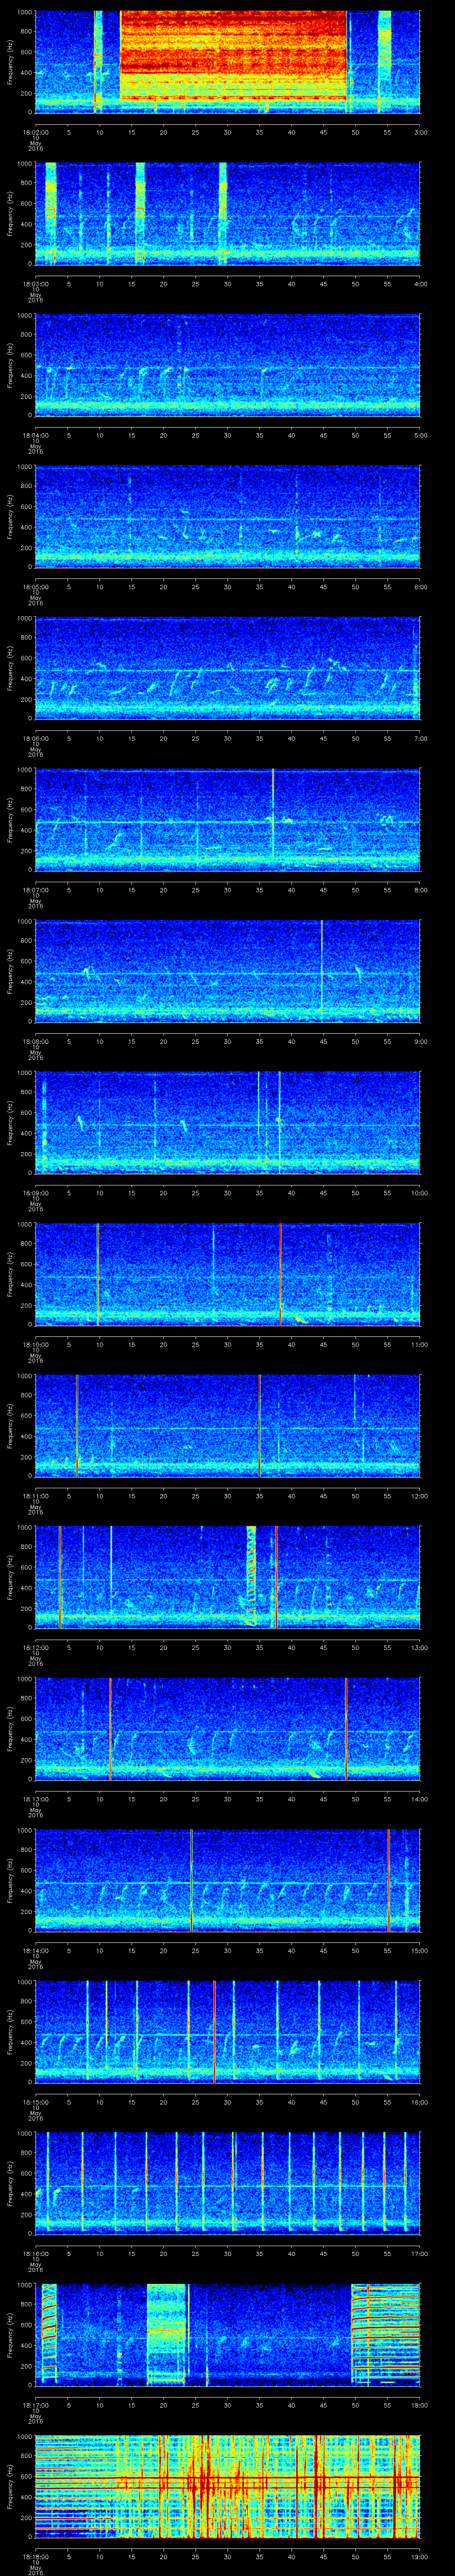The width and height of the screenshot is (455, 2576).
Task: Select the 18:05:00 time label
Action: pyautogui.click(x=35, y=587)
